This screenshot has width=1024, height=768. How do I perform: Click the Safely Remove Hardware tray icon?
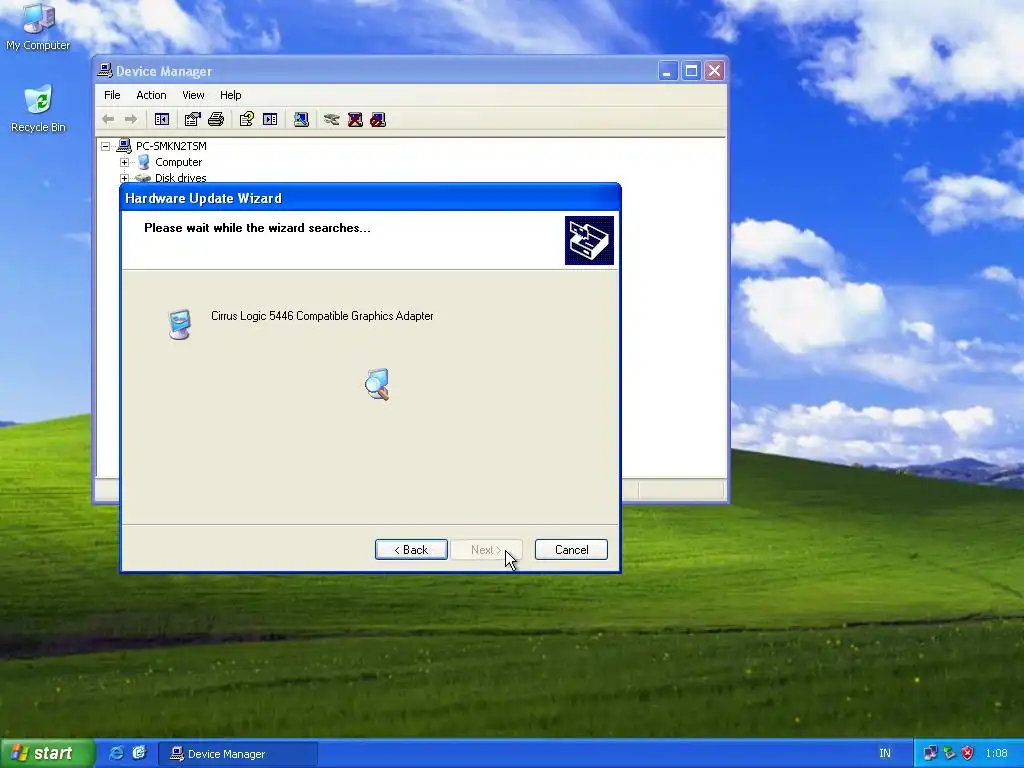click(949, 754)
